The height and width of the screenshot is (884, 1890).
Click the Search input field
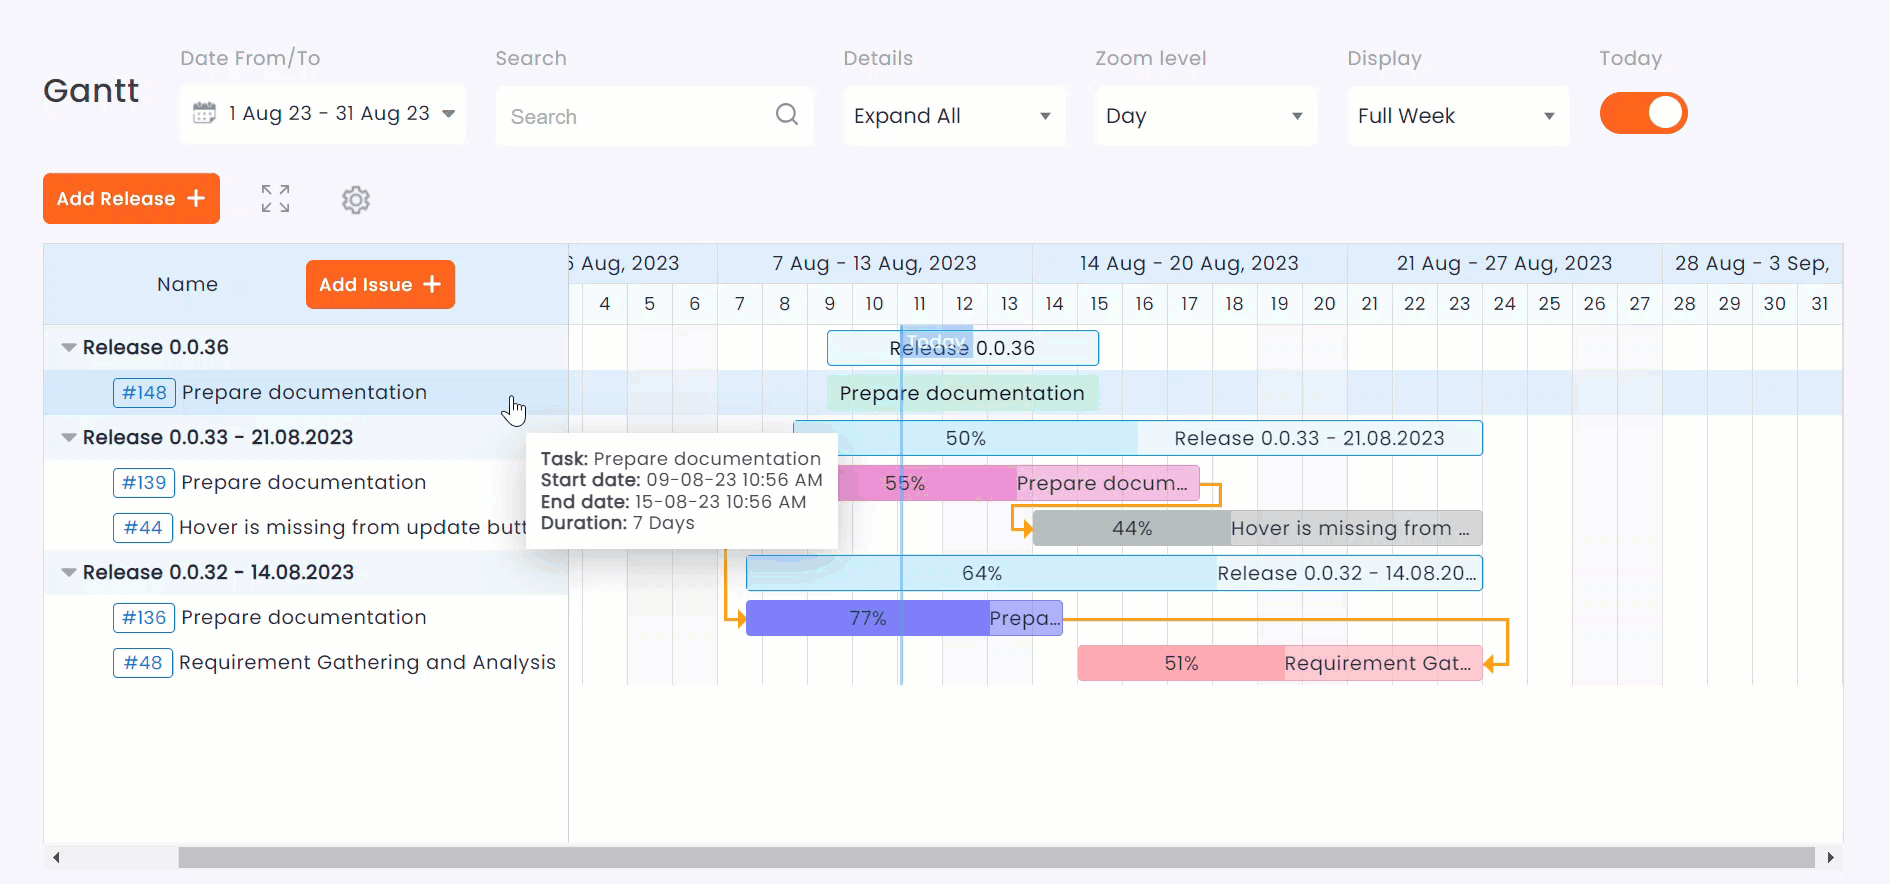pyautogui.click(x=635, y=117)
